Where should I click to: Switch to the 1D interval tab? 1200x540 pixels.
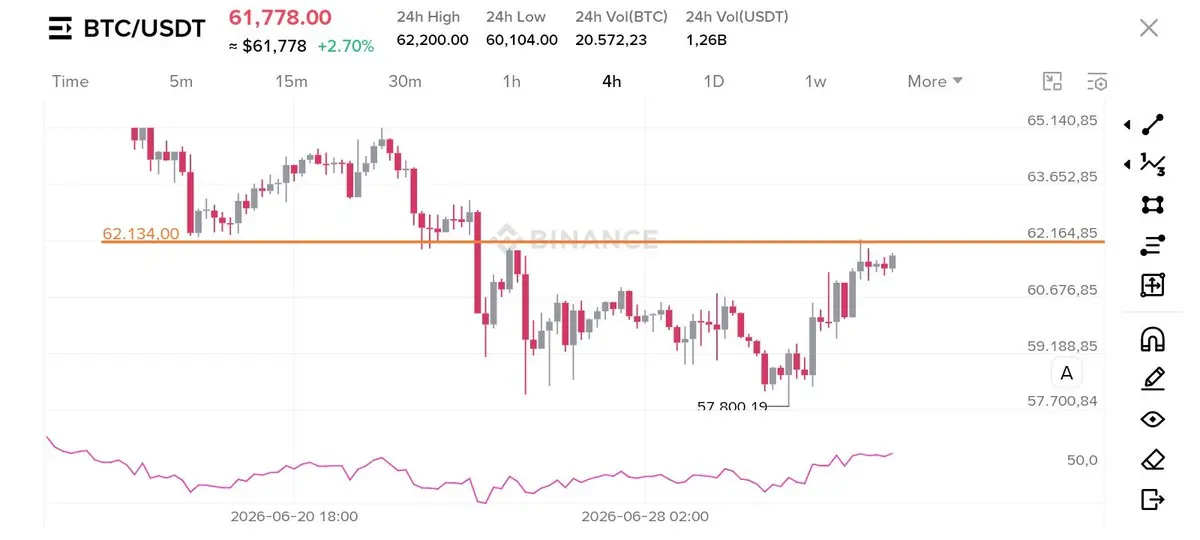click(713, 81)
